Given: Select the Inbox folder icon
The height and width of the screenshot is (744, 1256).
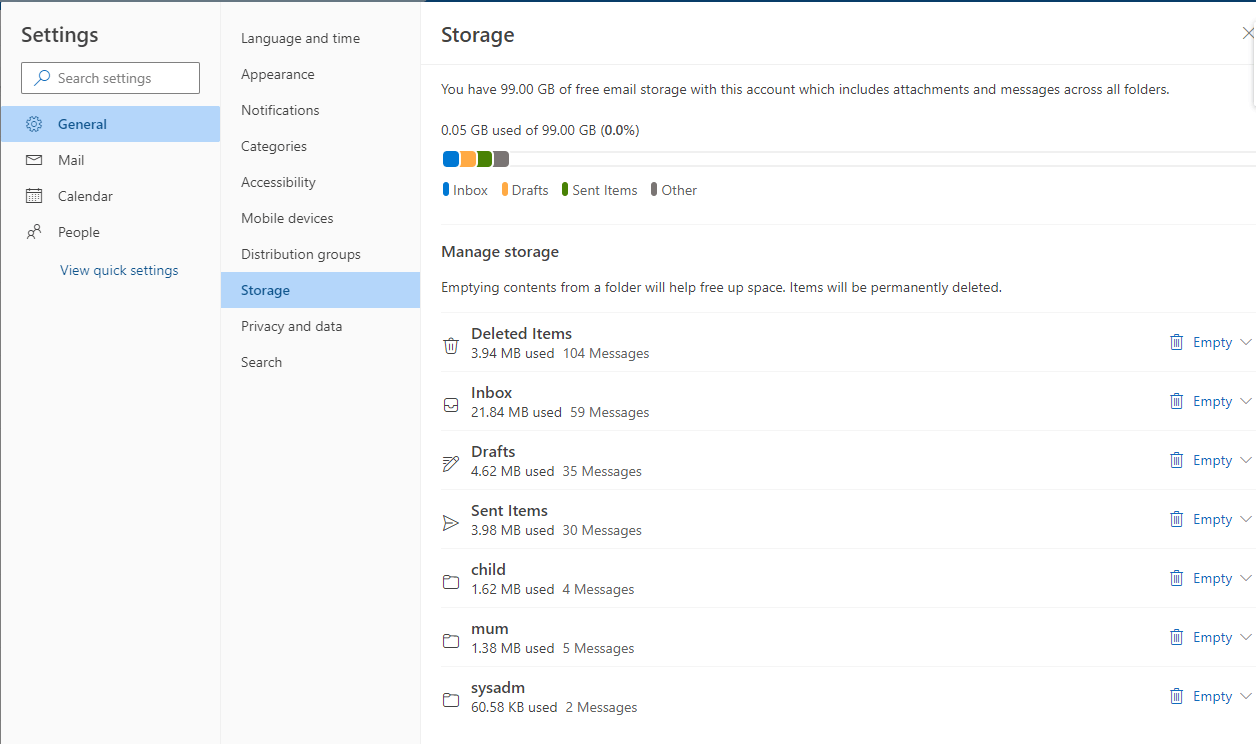Looking at the screenshot, I should pyautogui.click(x=451, y=404).
